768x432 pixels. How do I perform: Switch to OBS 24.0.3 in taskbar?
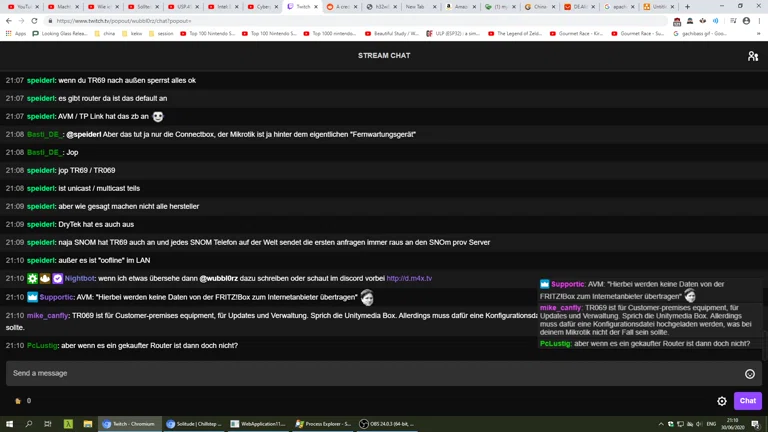[384, 424]
